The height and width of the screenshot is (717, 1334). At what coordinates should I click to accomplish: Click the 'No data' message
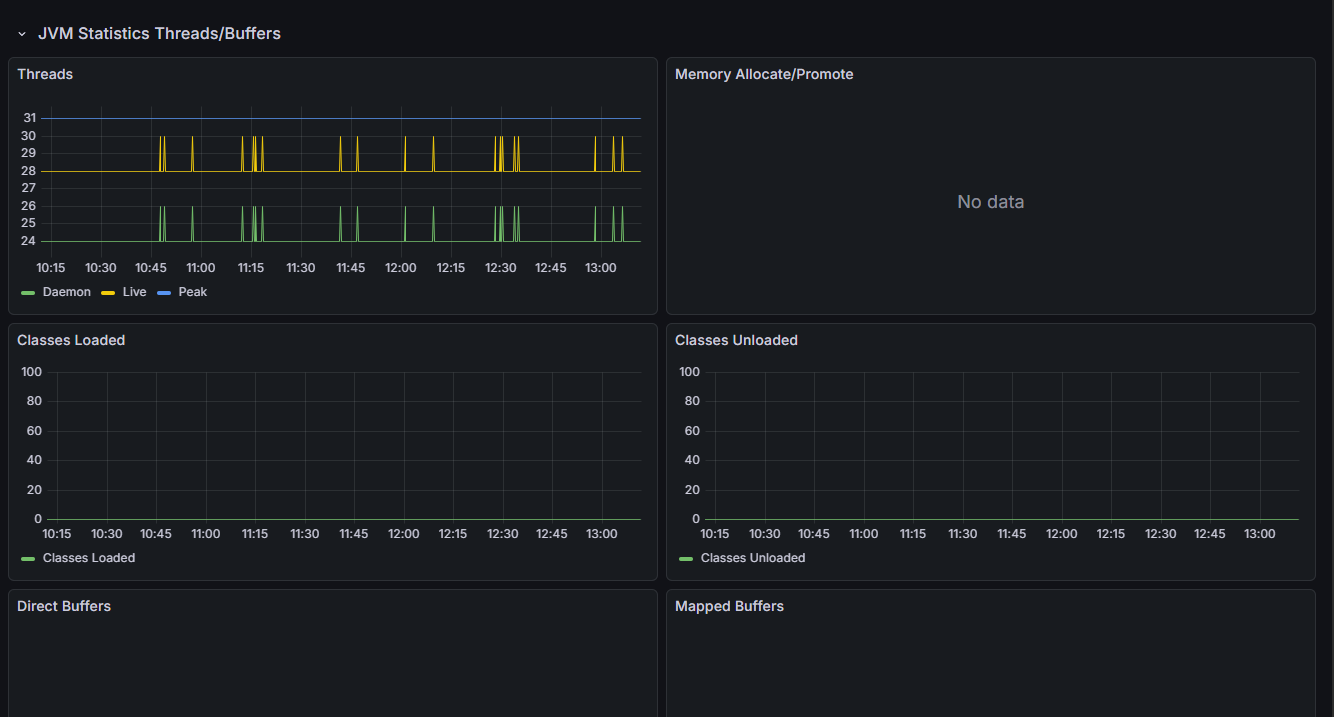990,202
